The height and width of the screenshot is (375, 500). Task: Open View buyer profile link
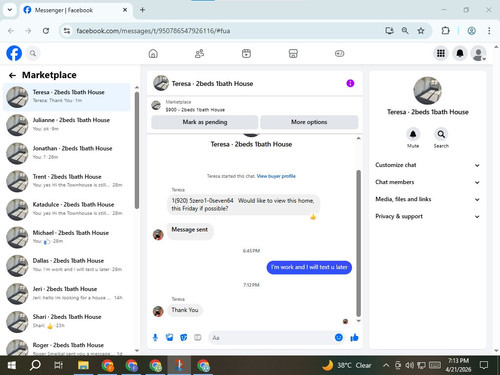coord(276,176)
